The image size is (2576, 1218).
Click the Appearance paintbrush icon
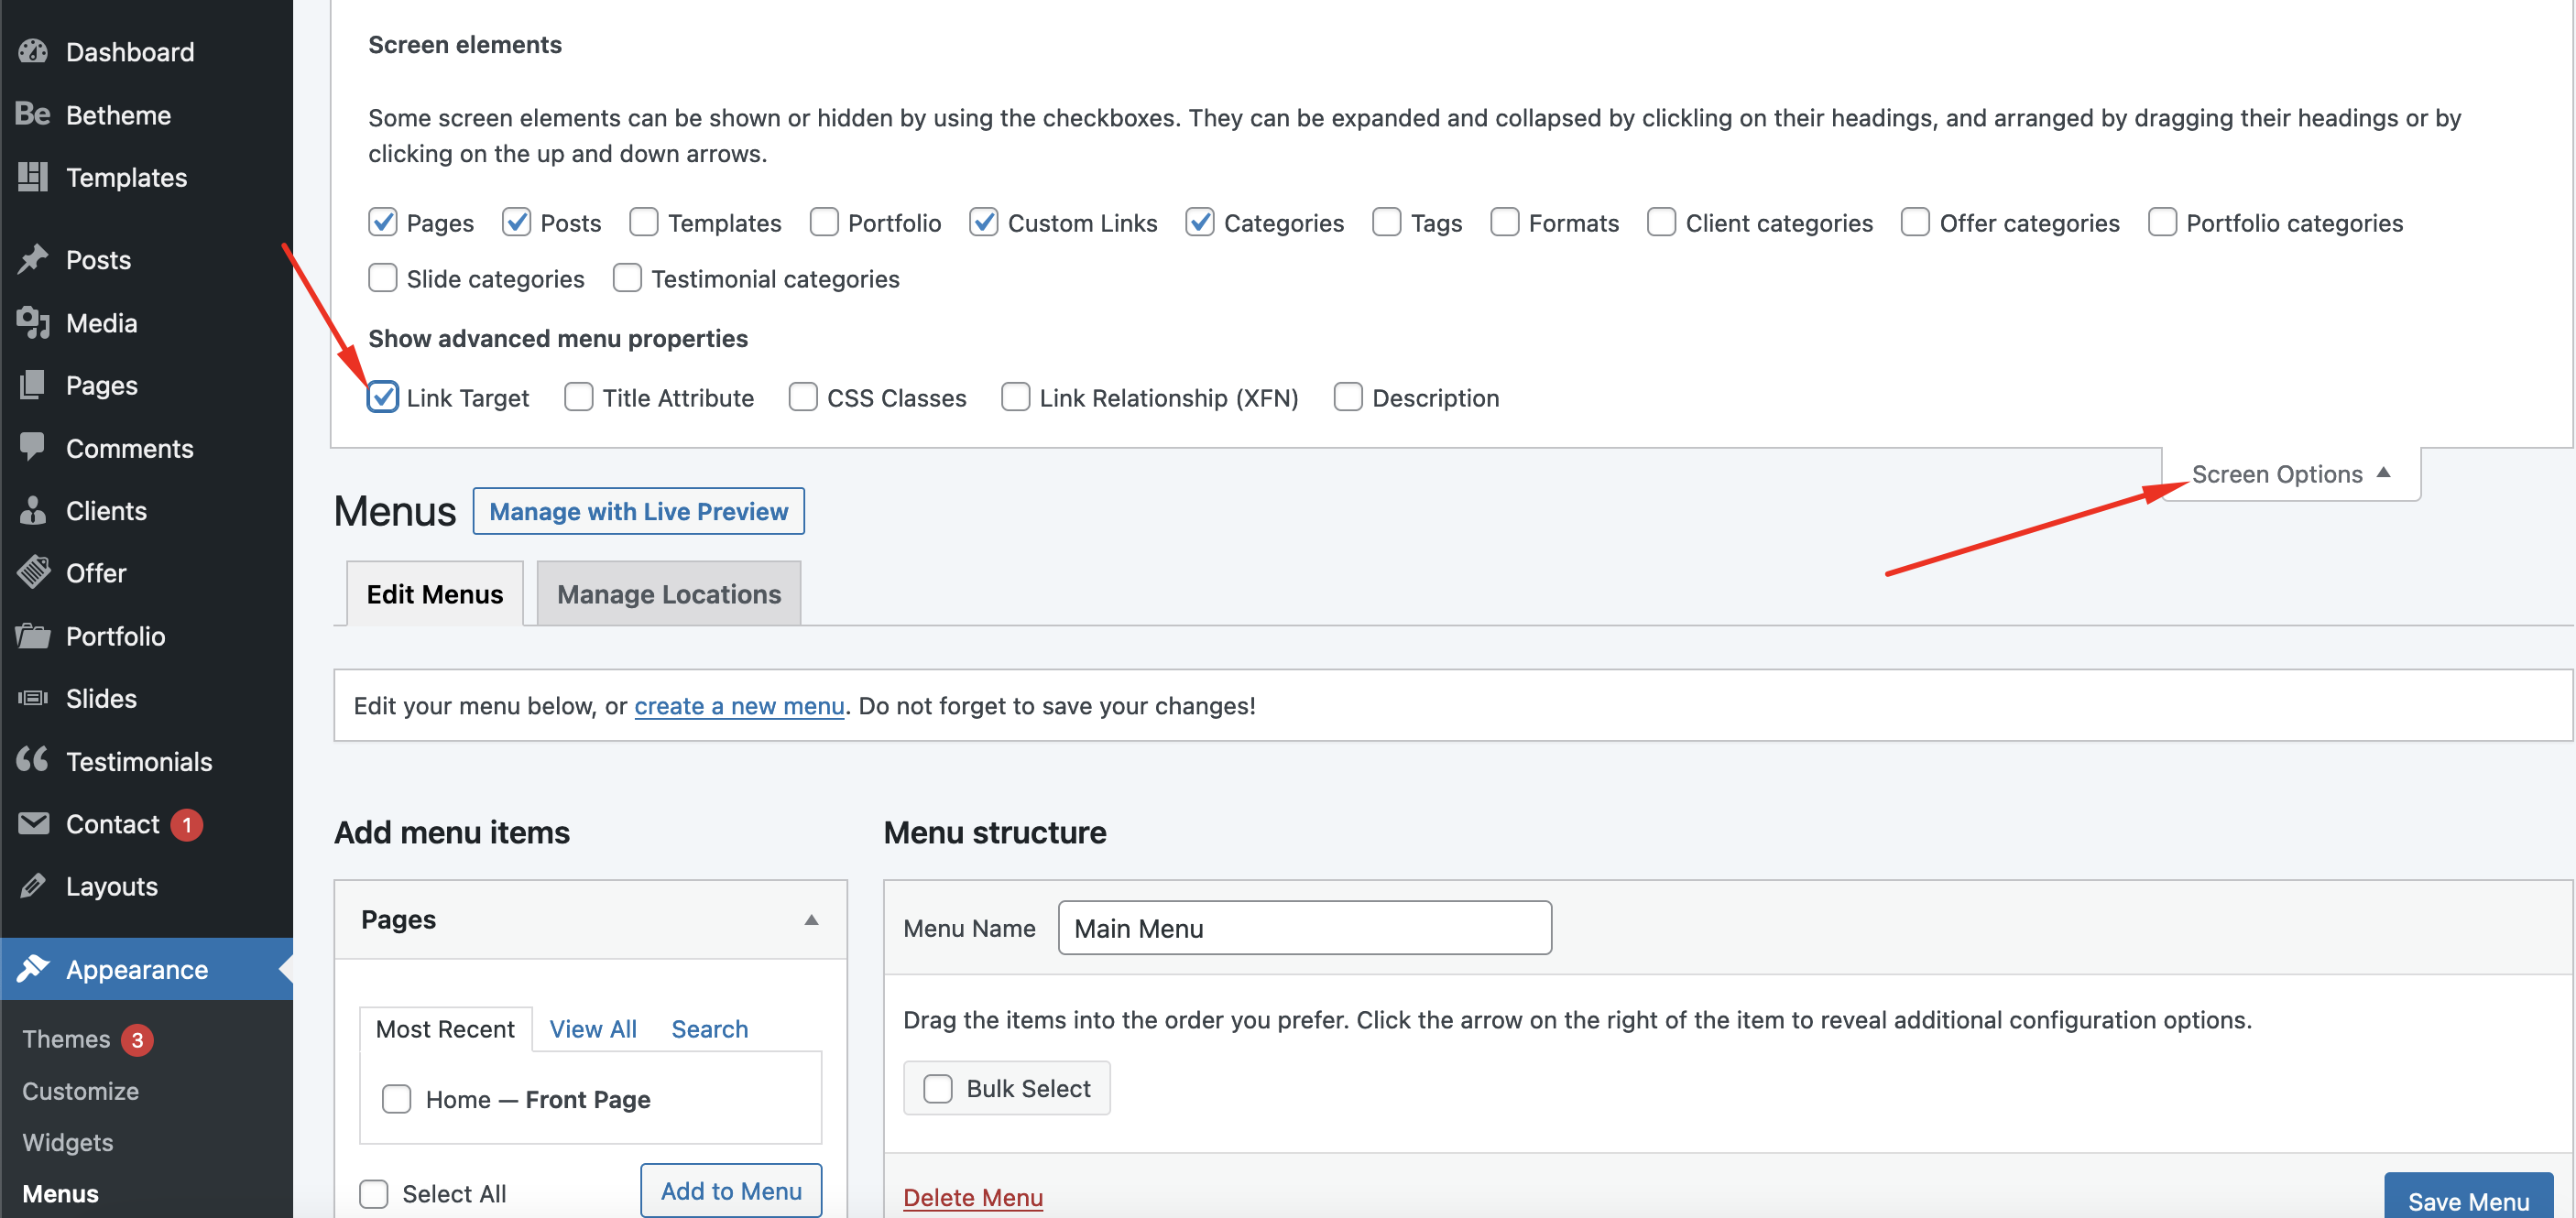pyautogui.click(x=33, y=968)
